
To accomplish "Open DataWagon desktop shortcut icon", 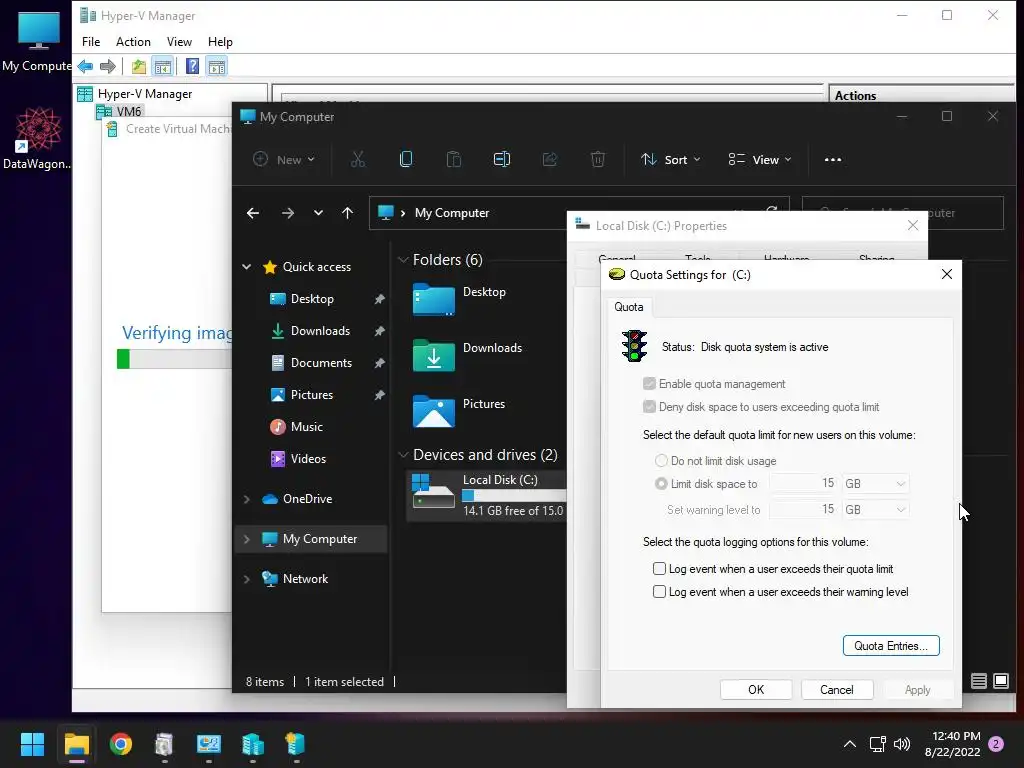I will tap(39, 129).
